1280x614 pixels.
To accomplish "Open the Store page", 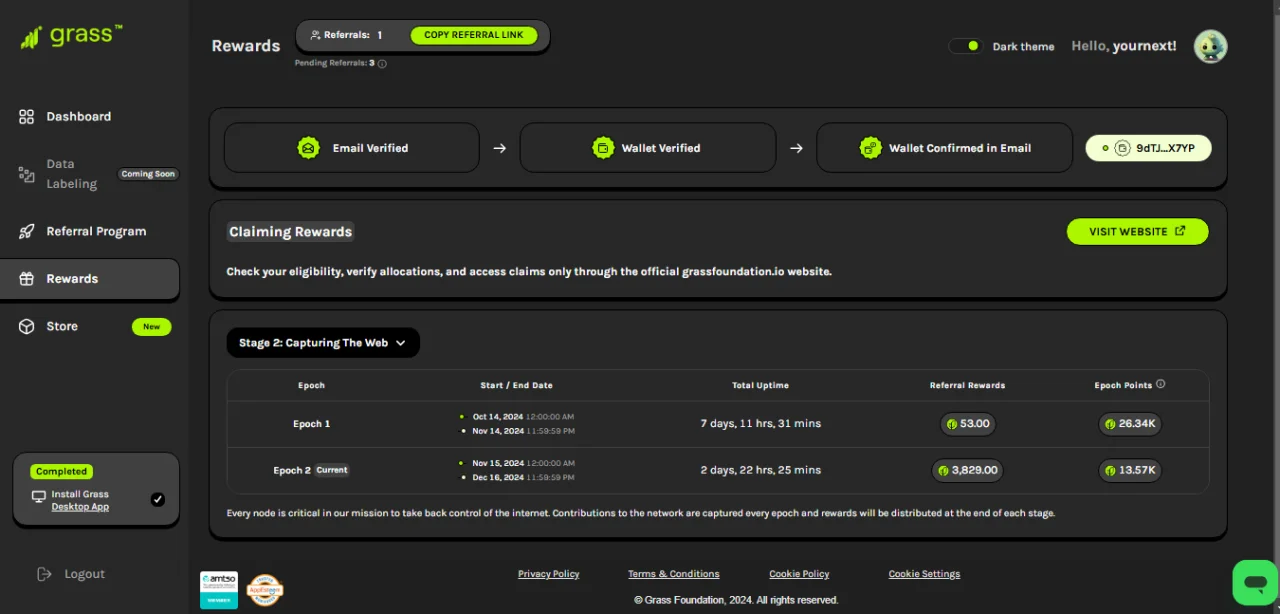I will click(62, 326).
